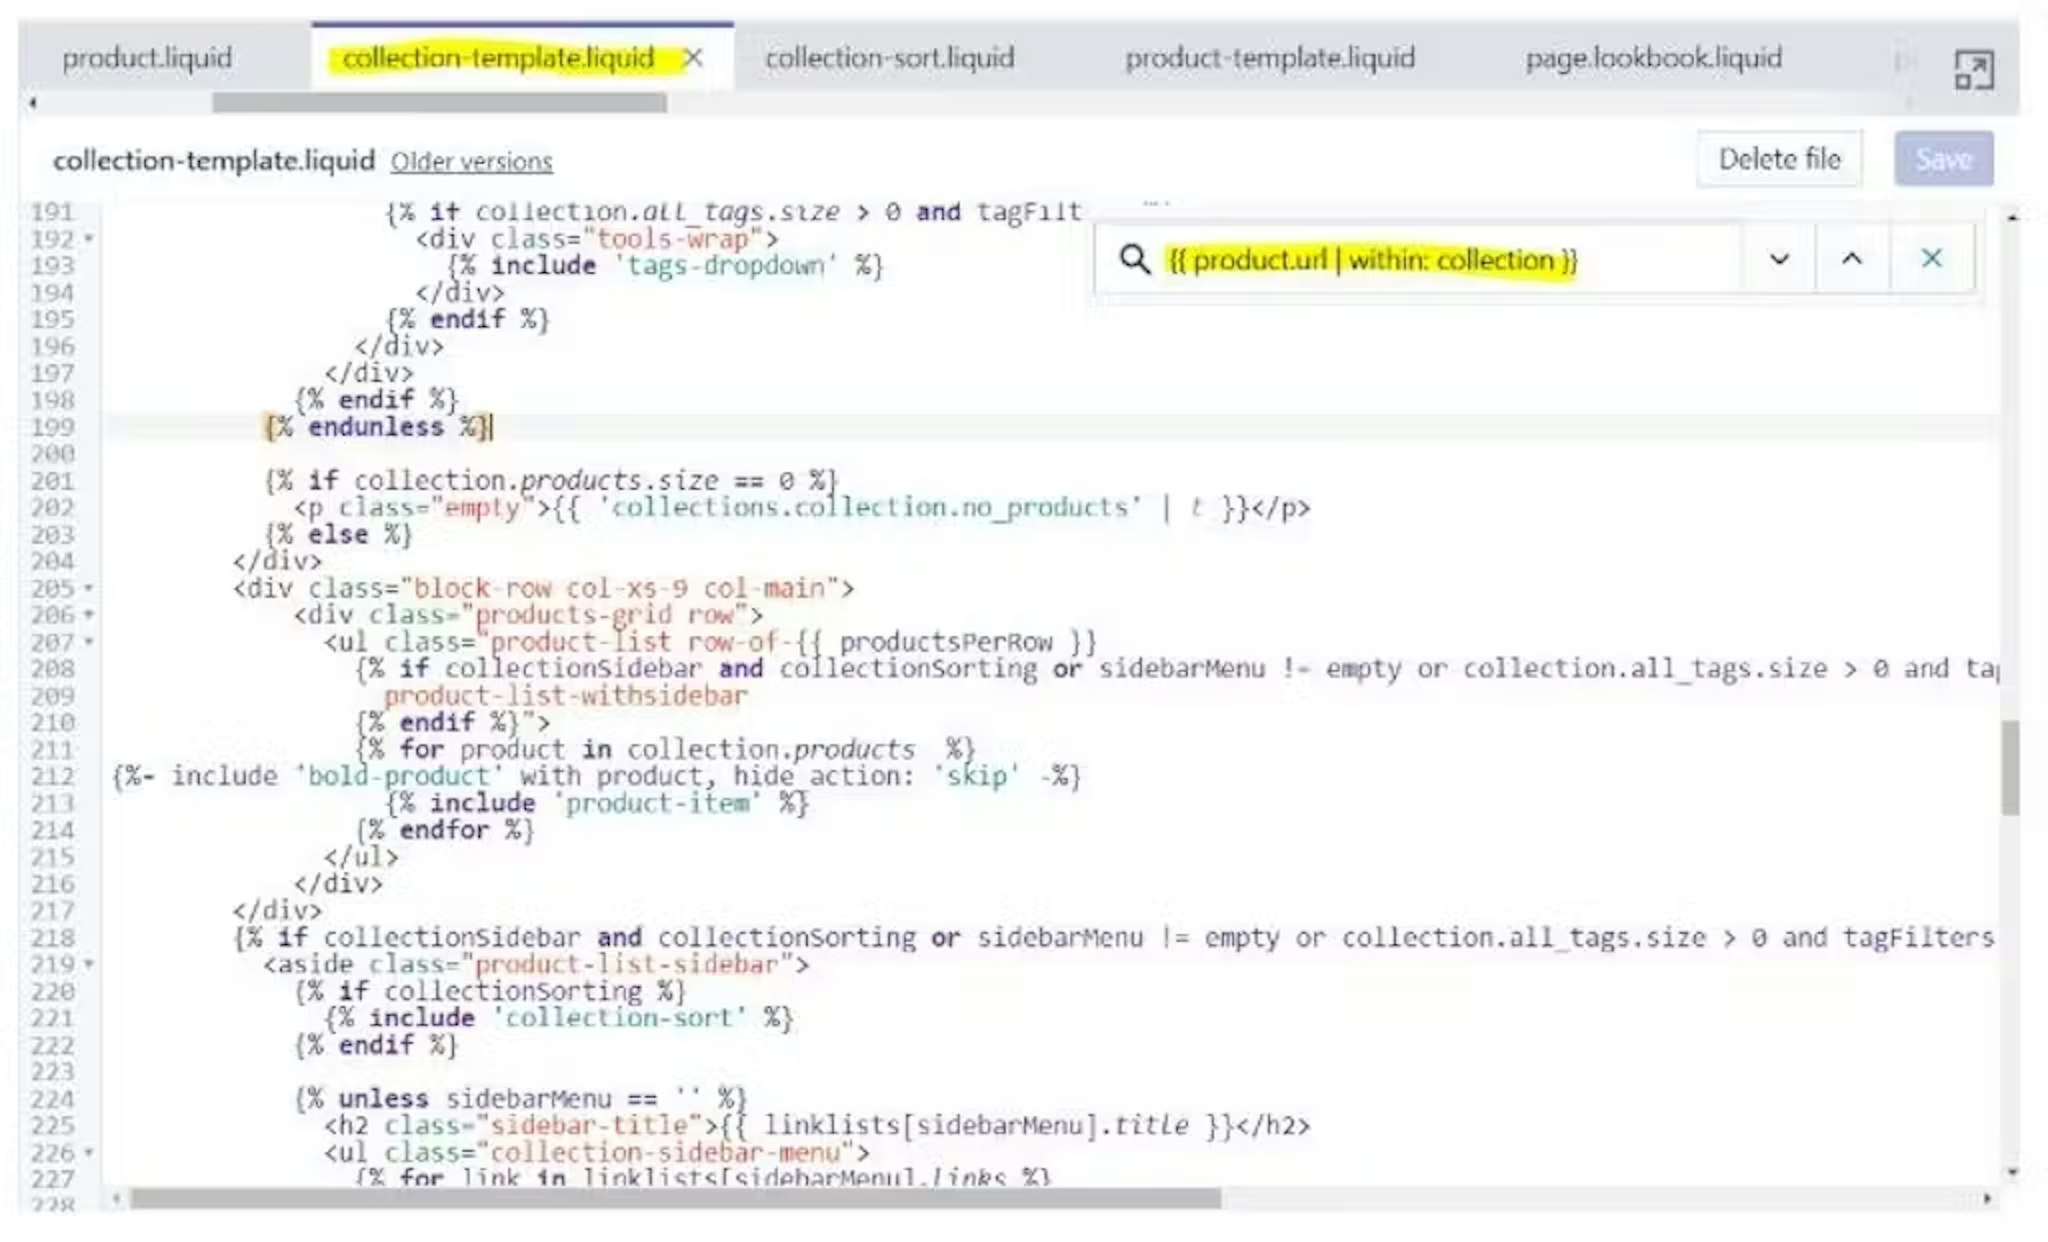Switch to product.liquid tab
This screenshot has height=1242, width=2048.
pos(147,58)
